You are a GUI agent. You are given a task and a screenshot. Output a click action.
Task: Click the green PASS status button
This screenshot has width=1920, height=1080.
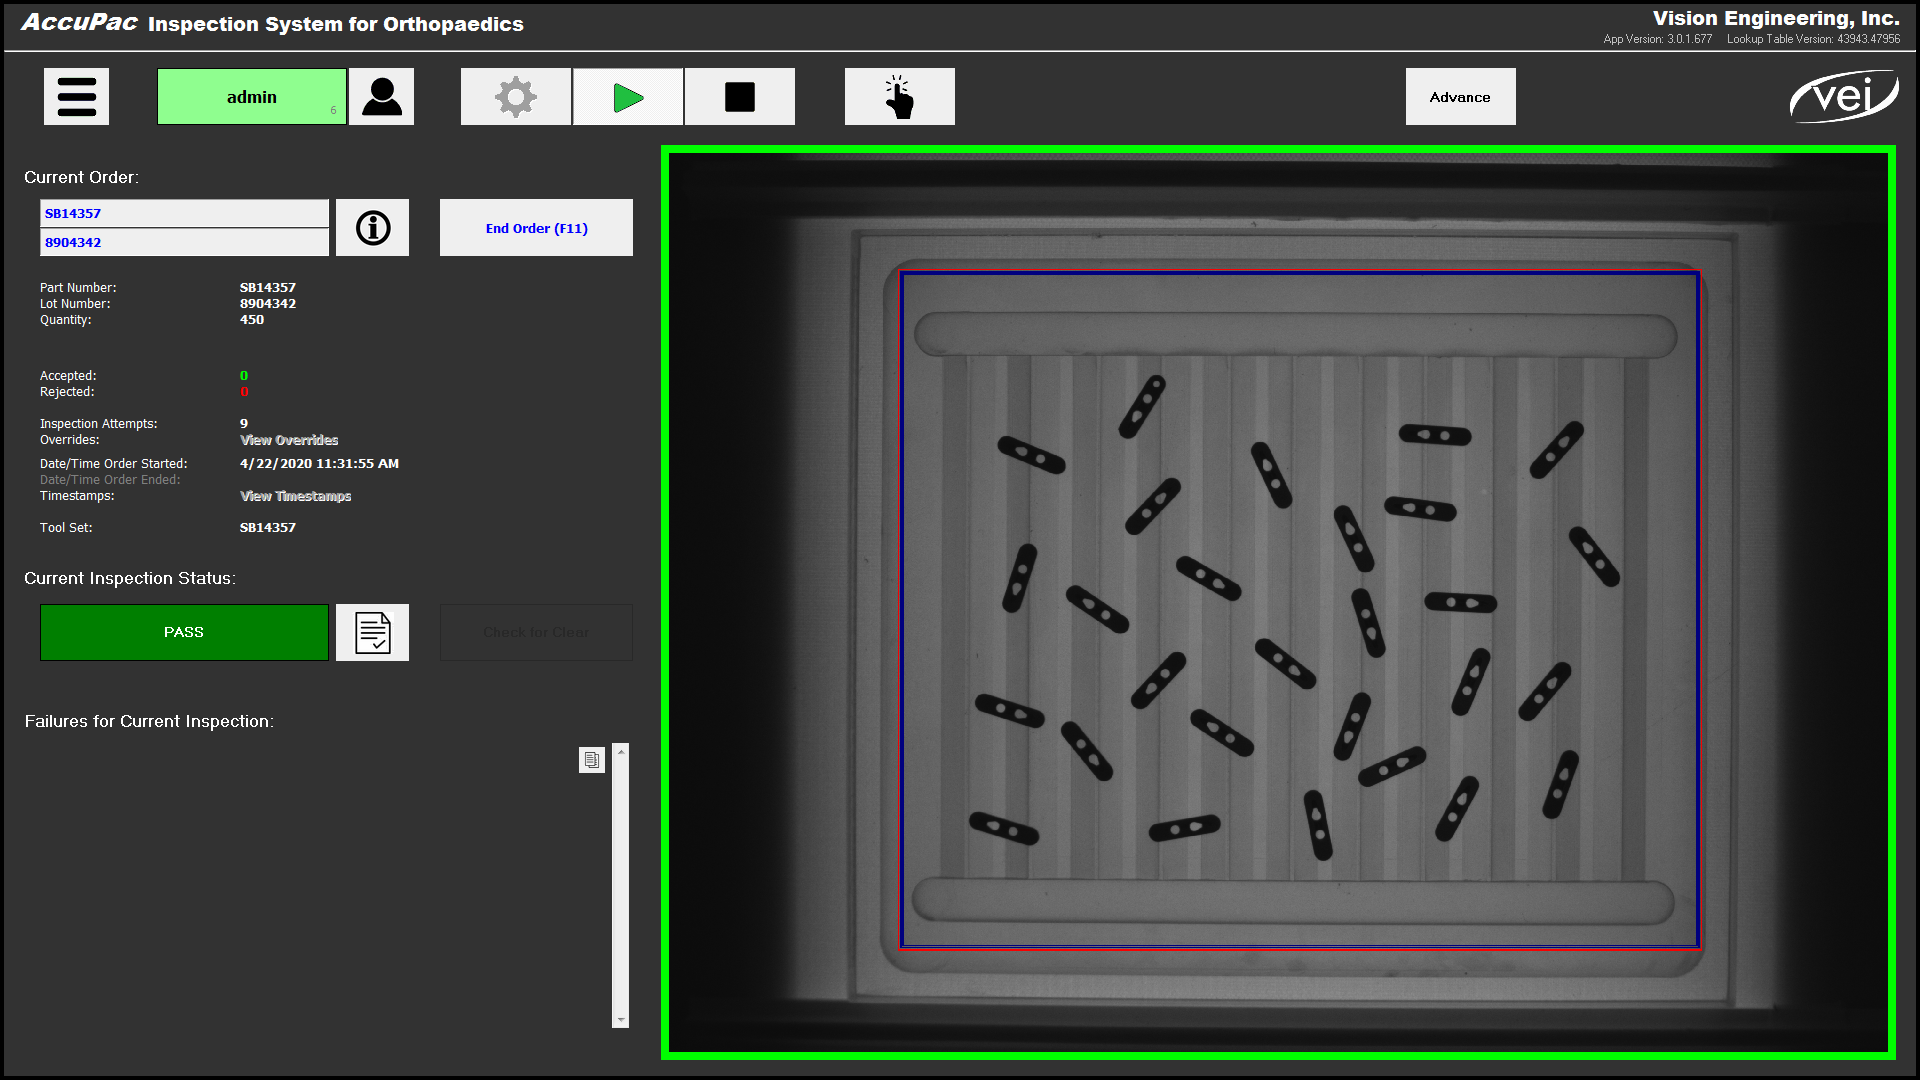pyautogui.click(x=184, y=632)
